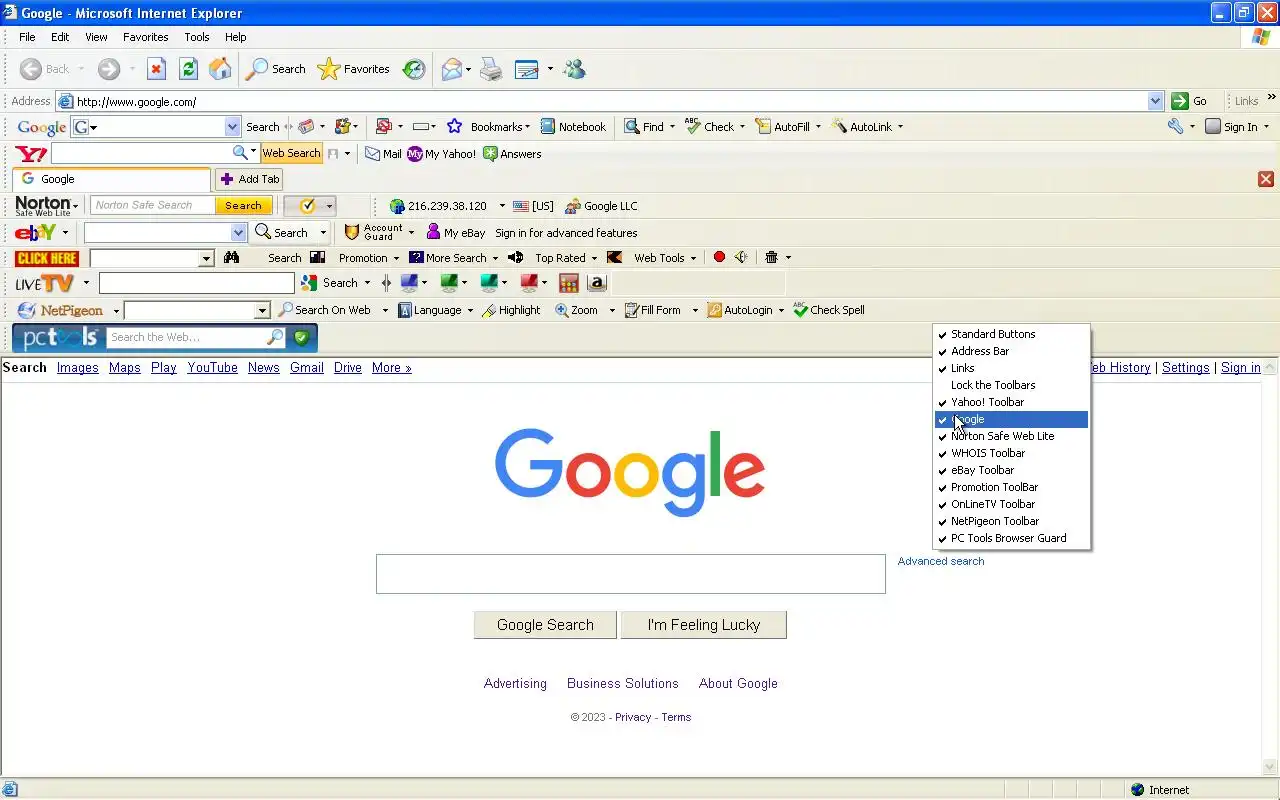Open the eBay search field dropdown arrow

[238, 232]
